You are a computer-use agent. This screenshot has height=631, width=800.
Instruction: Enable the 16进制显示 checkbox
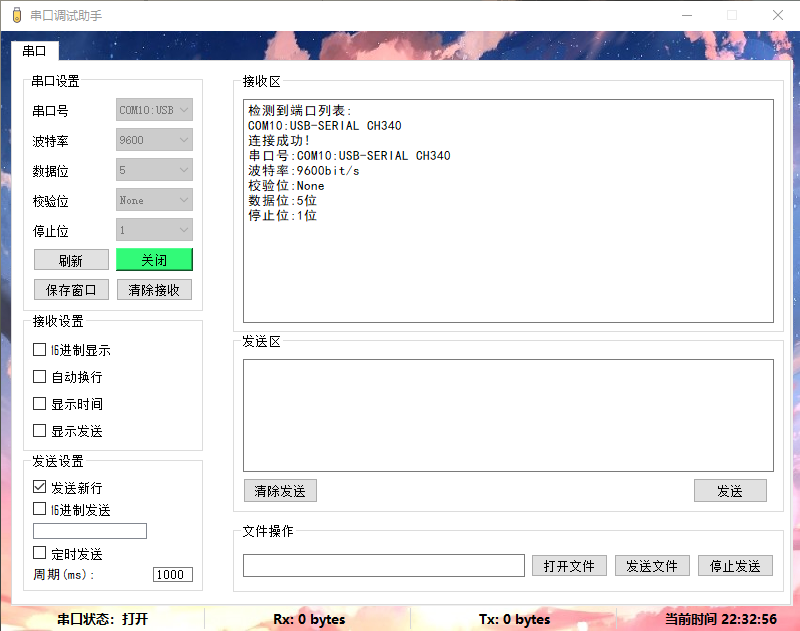coord(39,350)
